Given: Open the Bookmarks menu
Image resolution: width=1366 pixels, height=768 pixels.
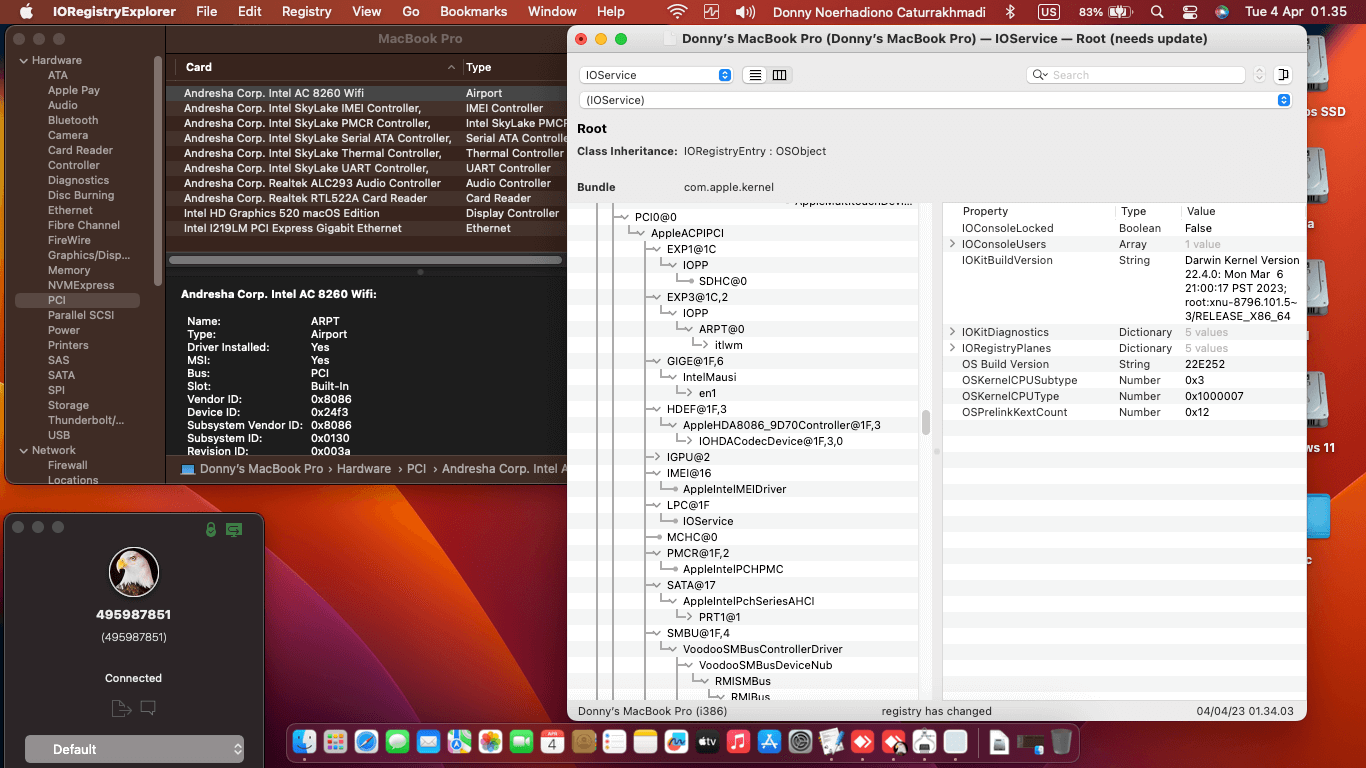Looking at the screenshot, I should click(x=474, y=12).
